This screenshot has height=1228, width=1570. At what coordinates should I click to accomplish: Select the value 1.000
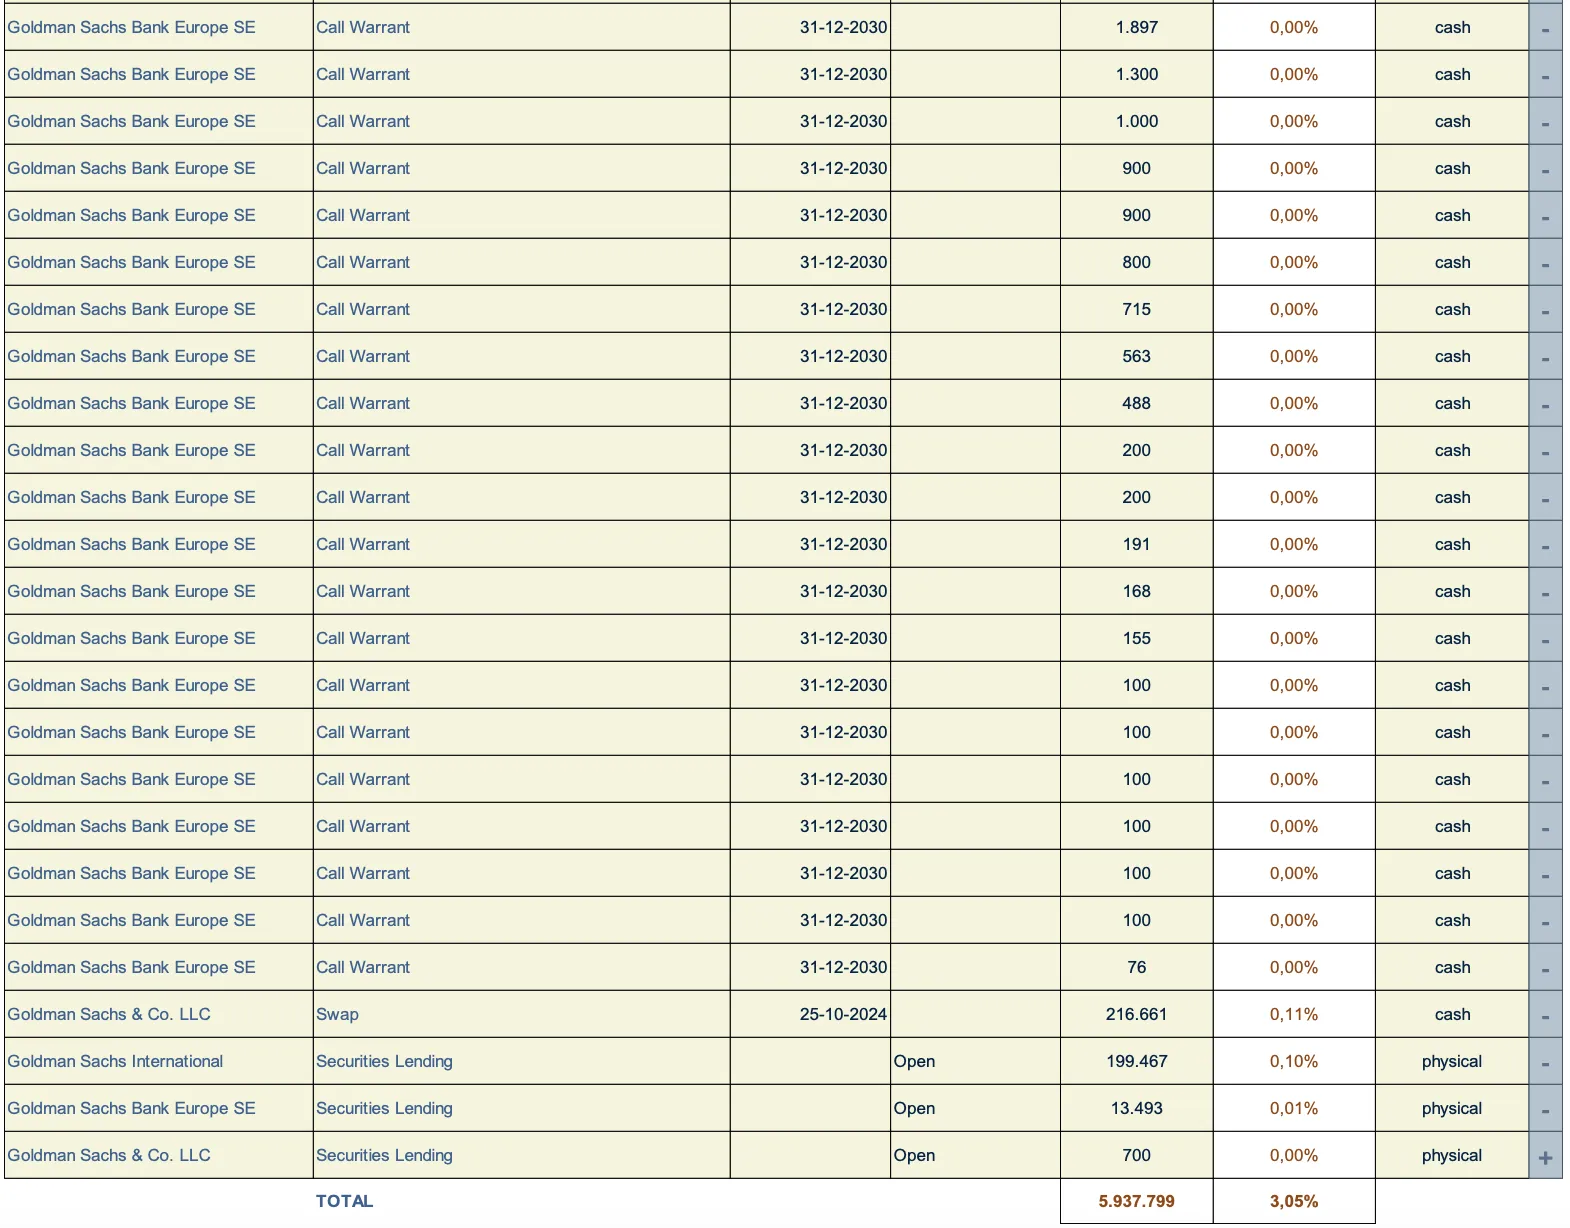pyautogui.click(x=1136, y=121)
